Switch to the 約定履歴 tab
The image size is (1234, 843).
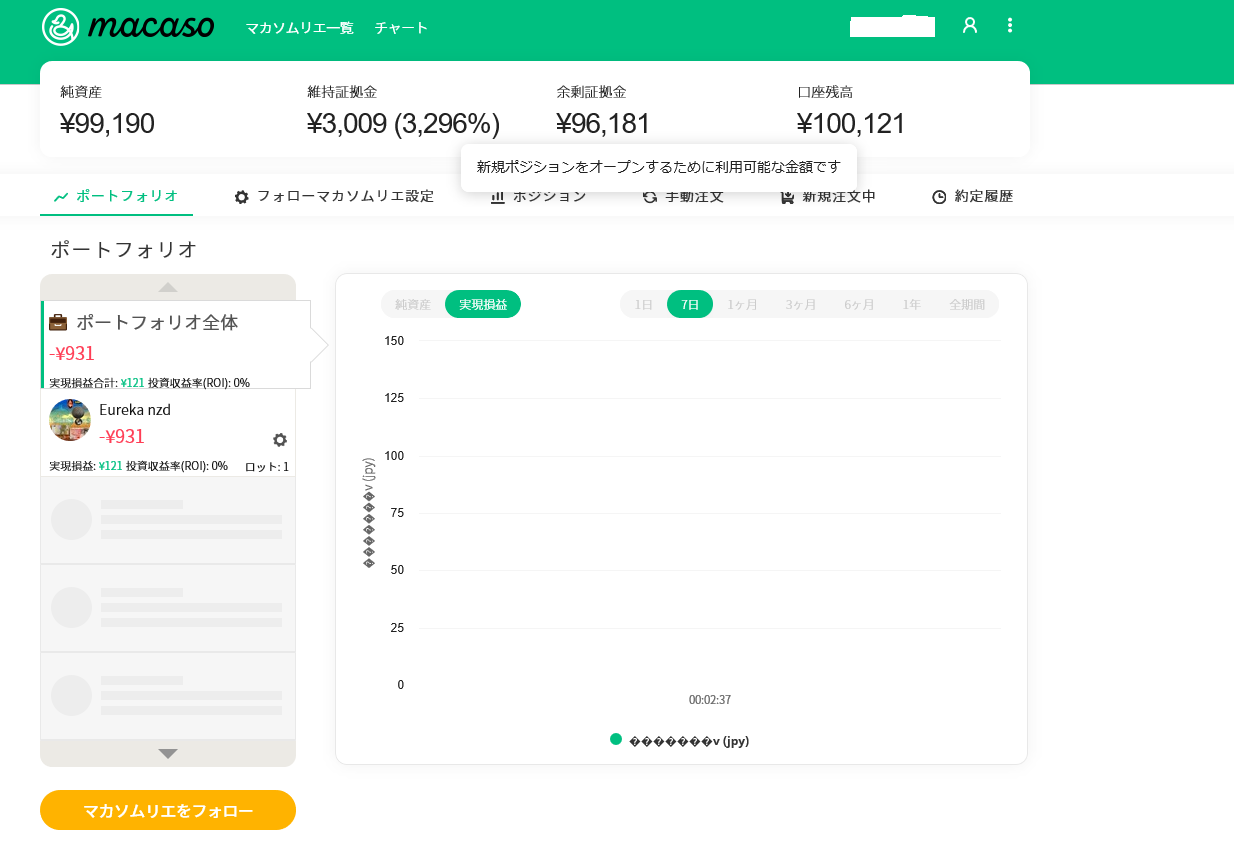coord(972,197)
